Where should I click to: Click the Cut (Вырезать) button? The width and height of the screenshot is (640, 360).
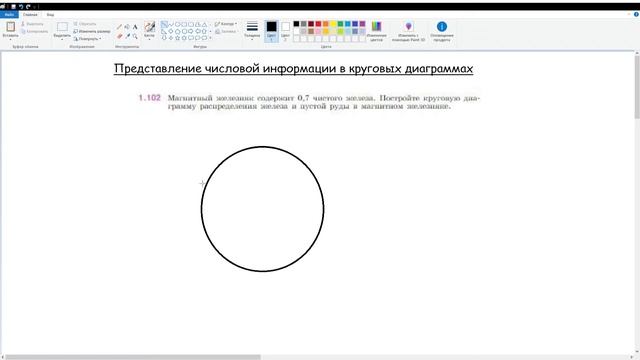click(x=32, y=24)
